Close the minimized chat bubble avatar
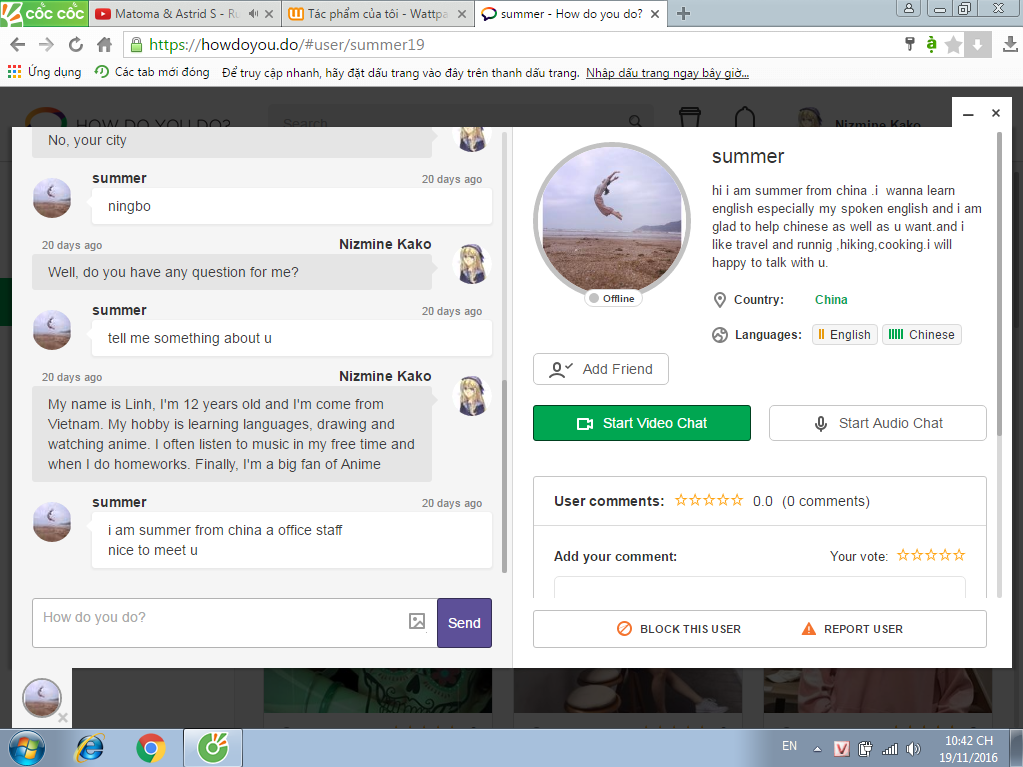This screenshot has width=1023, height=767. [62, 718]
